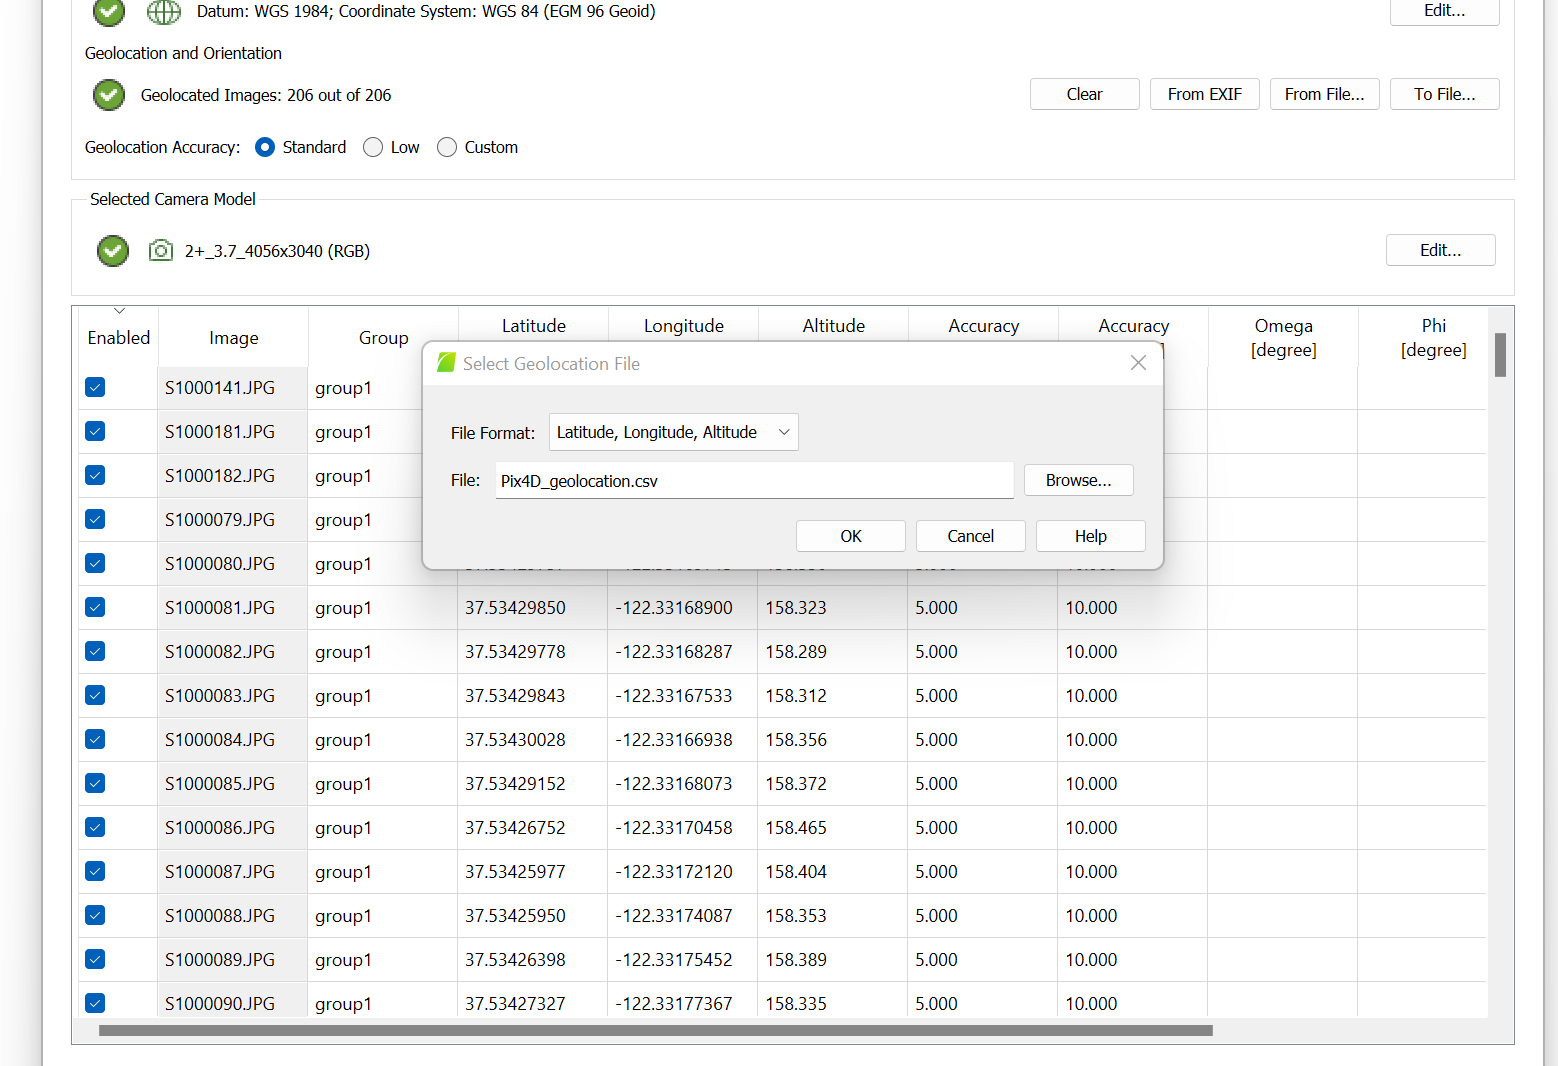Click the File path input field
The height and width of the screenshot is (1066, 1558).
754,480
